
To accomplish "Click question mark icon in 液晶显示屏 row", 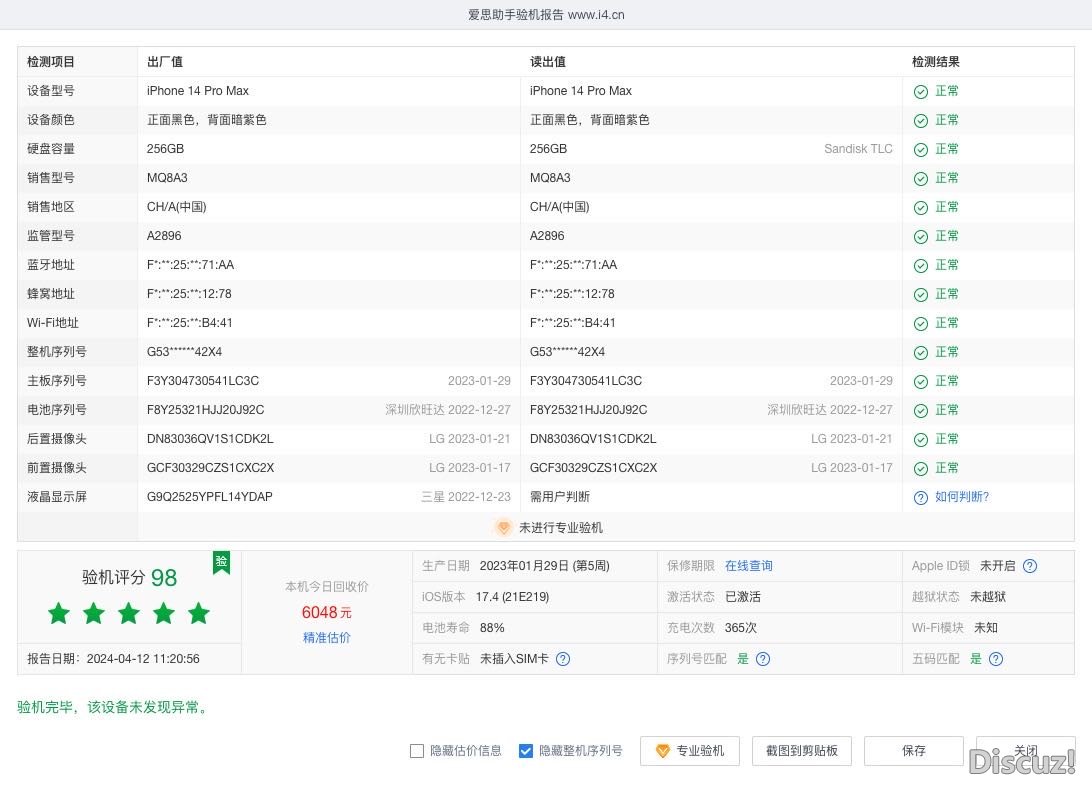I will pos(921,498).
